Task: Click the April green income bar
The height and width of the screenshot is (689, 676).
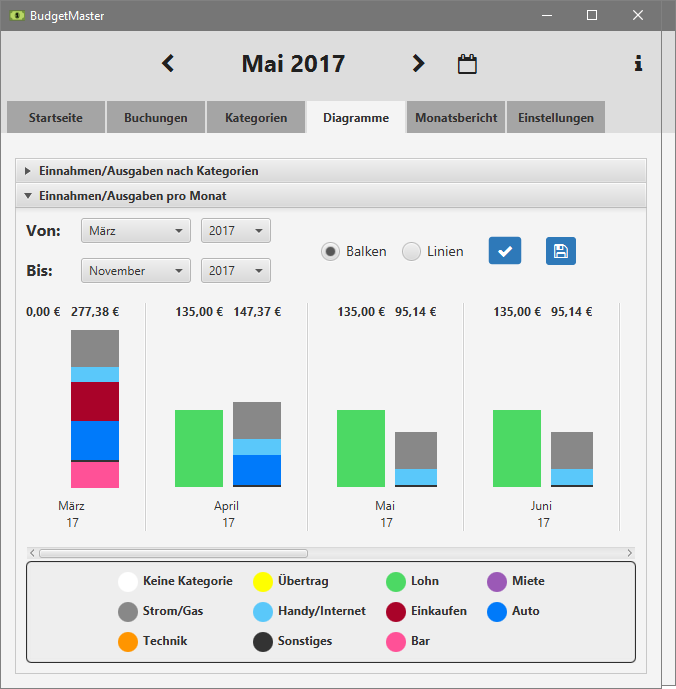Action: (x=199, y=448)
